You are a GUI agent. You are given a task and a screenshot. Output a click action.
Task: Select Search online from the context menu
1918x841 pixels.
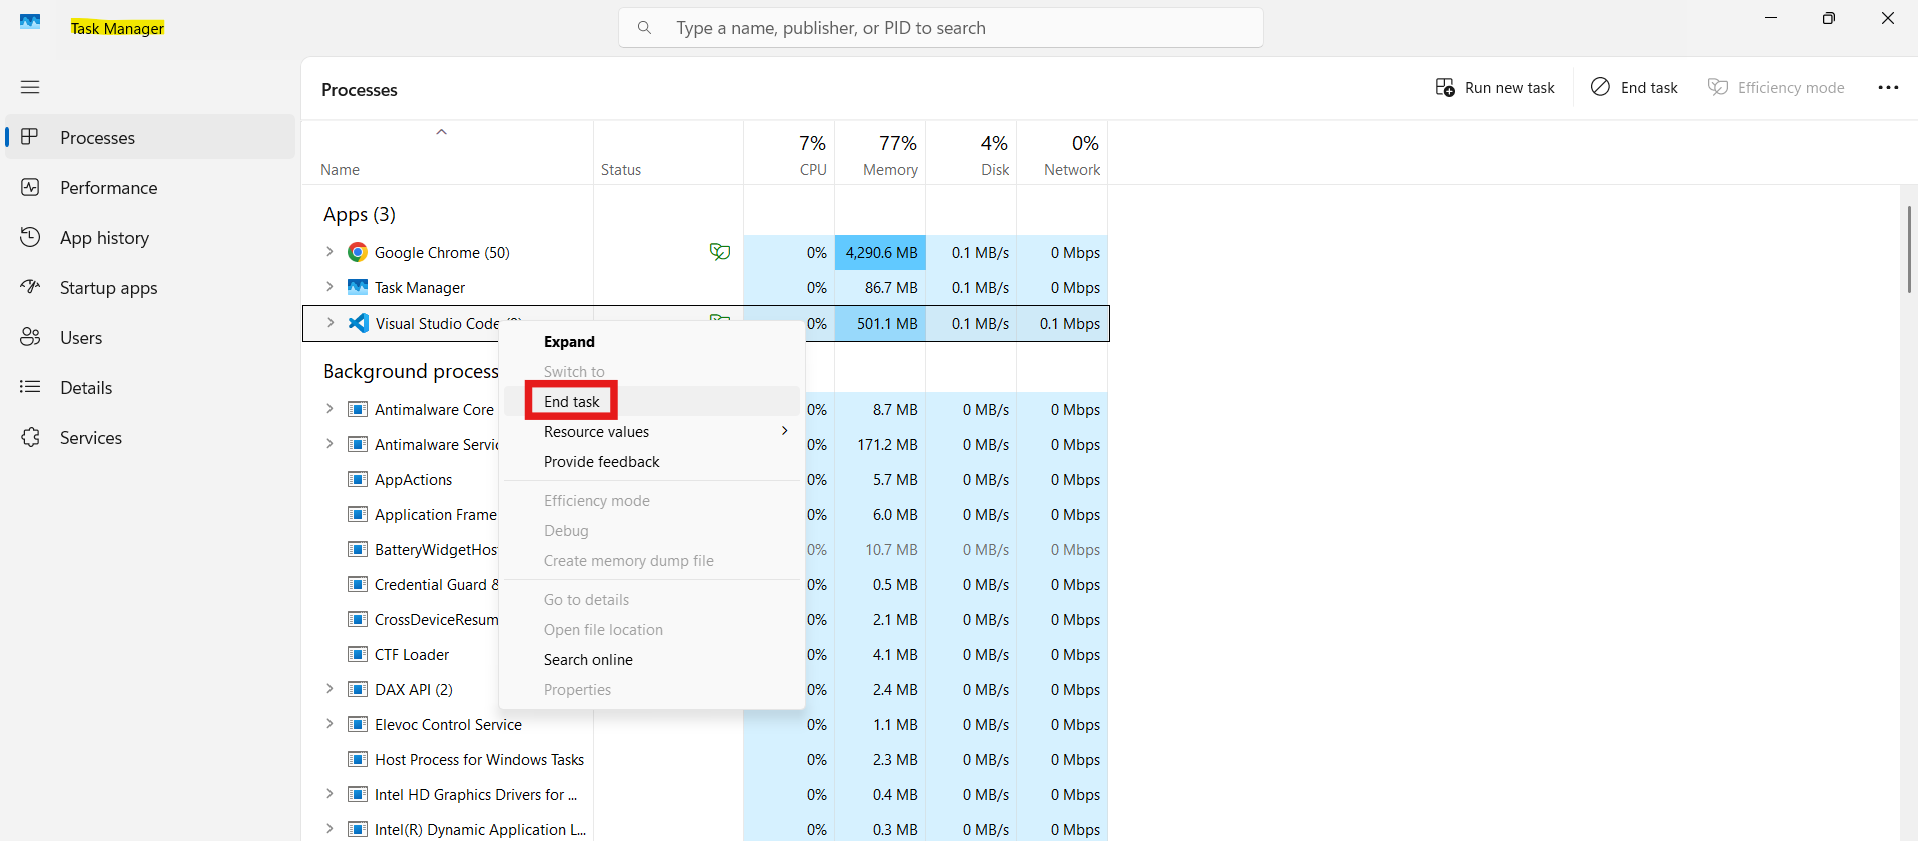point(588,659)
